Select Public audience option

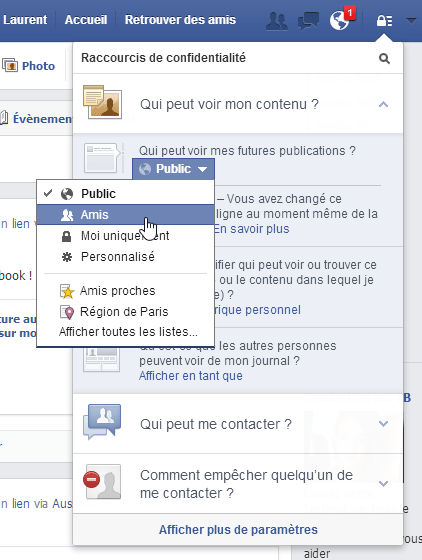click(125, 194)
